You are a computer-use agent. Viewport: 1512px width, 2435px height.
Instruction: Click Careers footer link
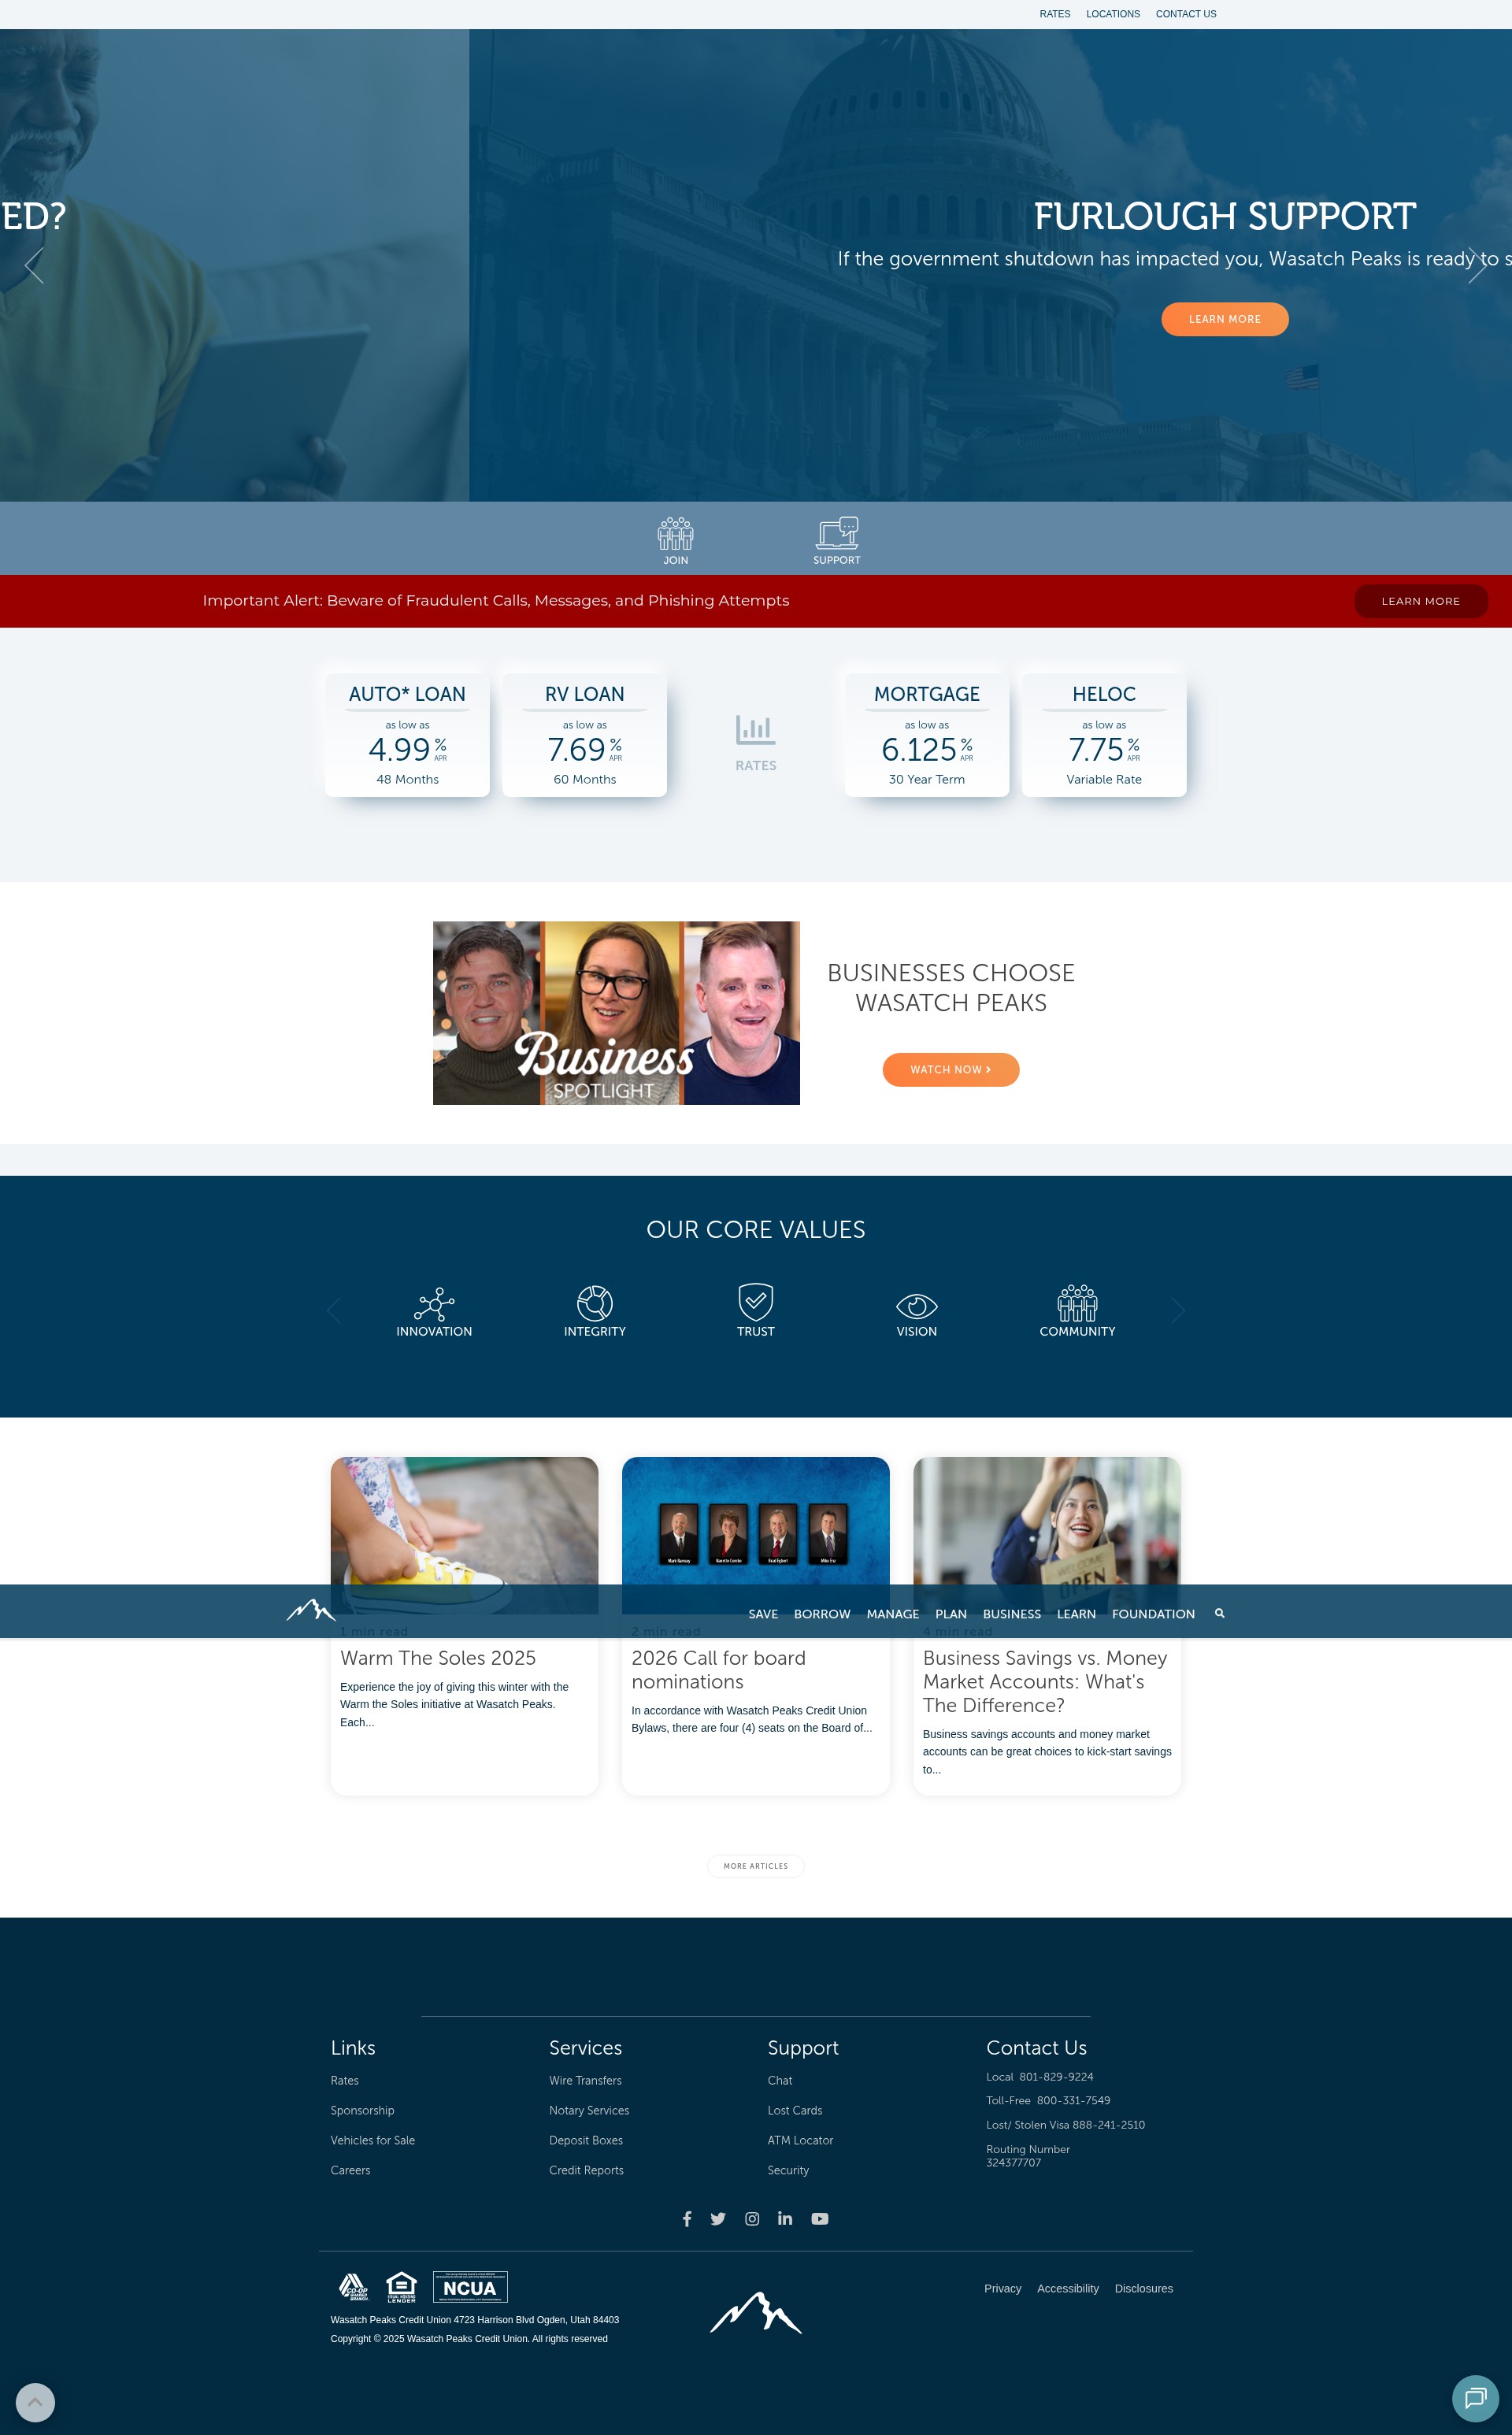350,2170
